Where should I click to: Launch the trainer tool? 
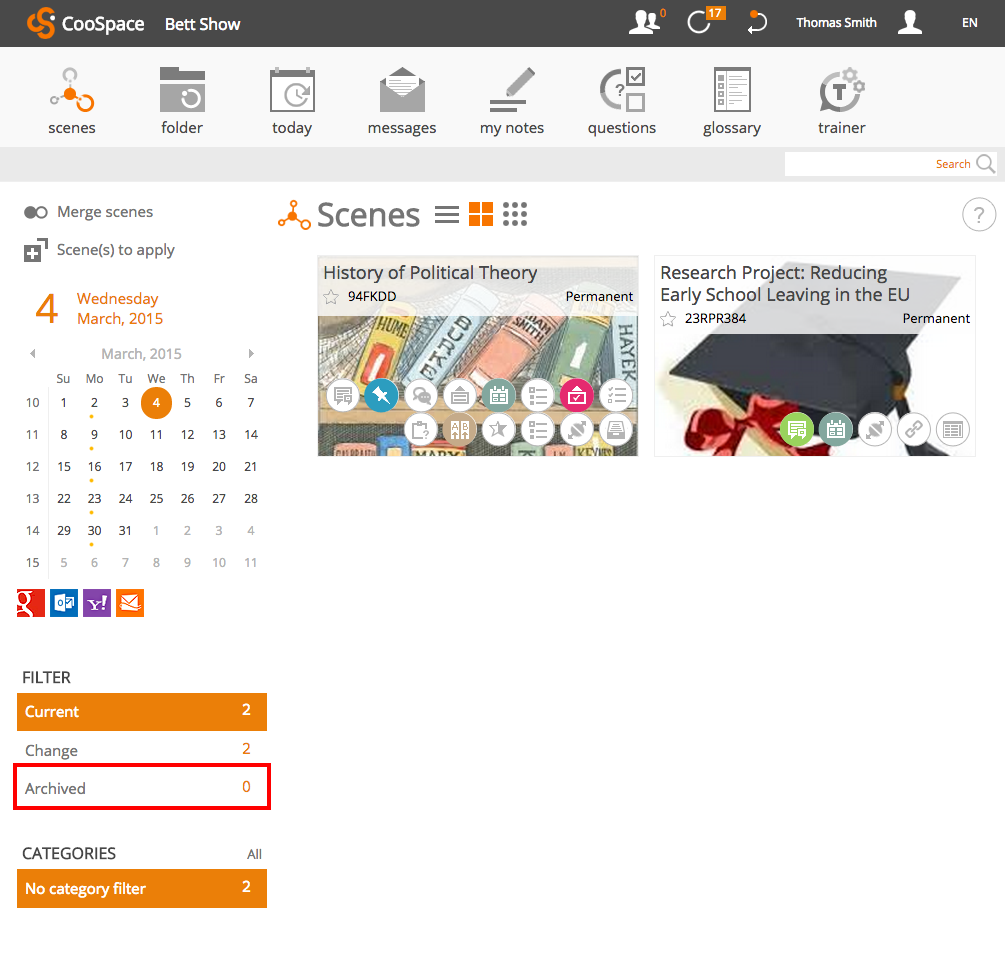[842, 101]
